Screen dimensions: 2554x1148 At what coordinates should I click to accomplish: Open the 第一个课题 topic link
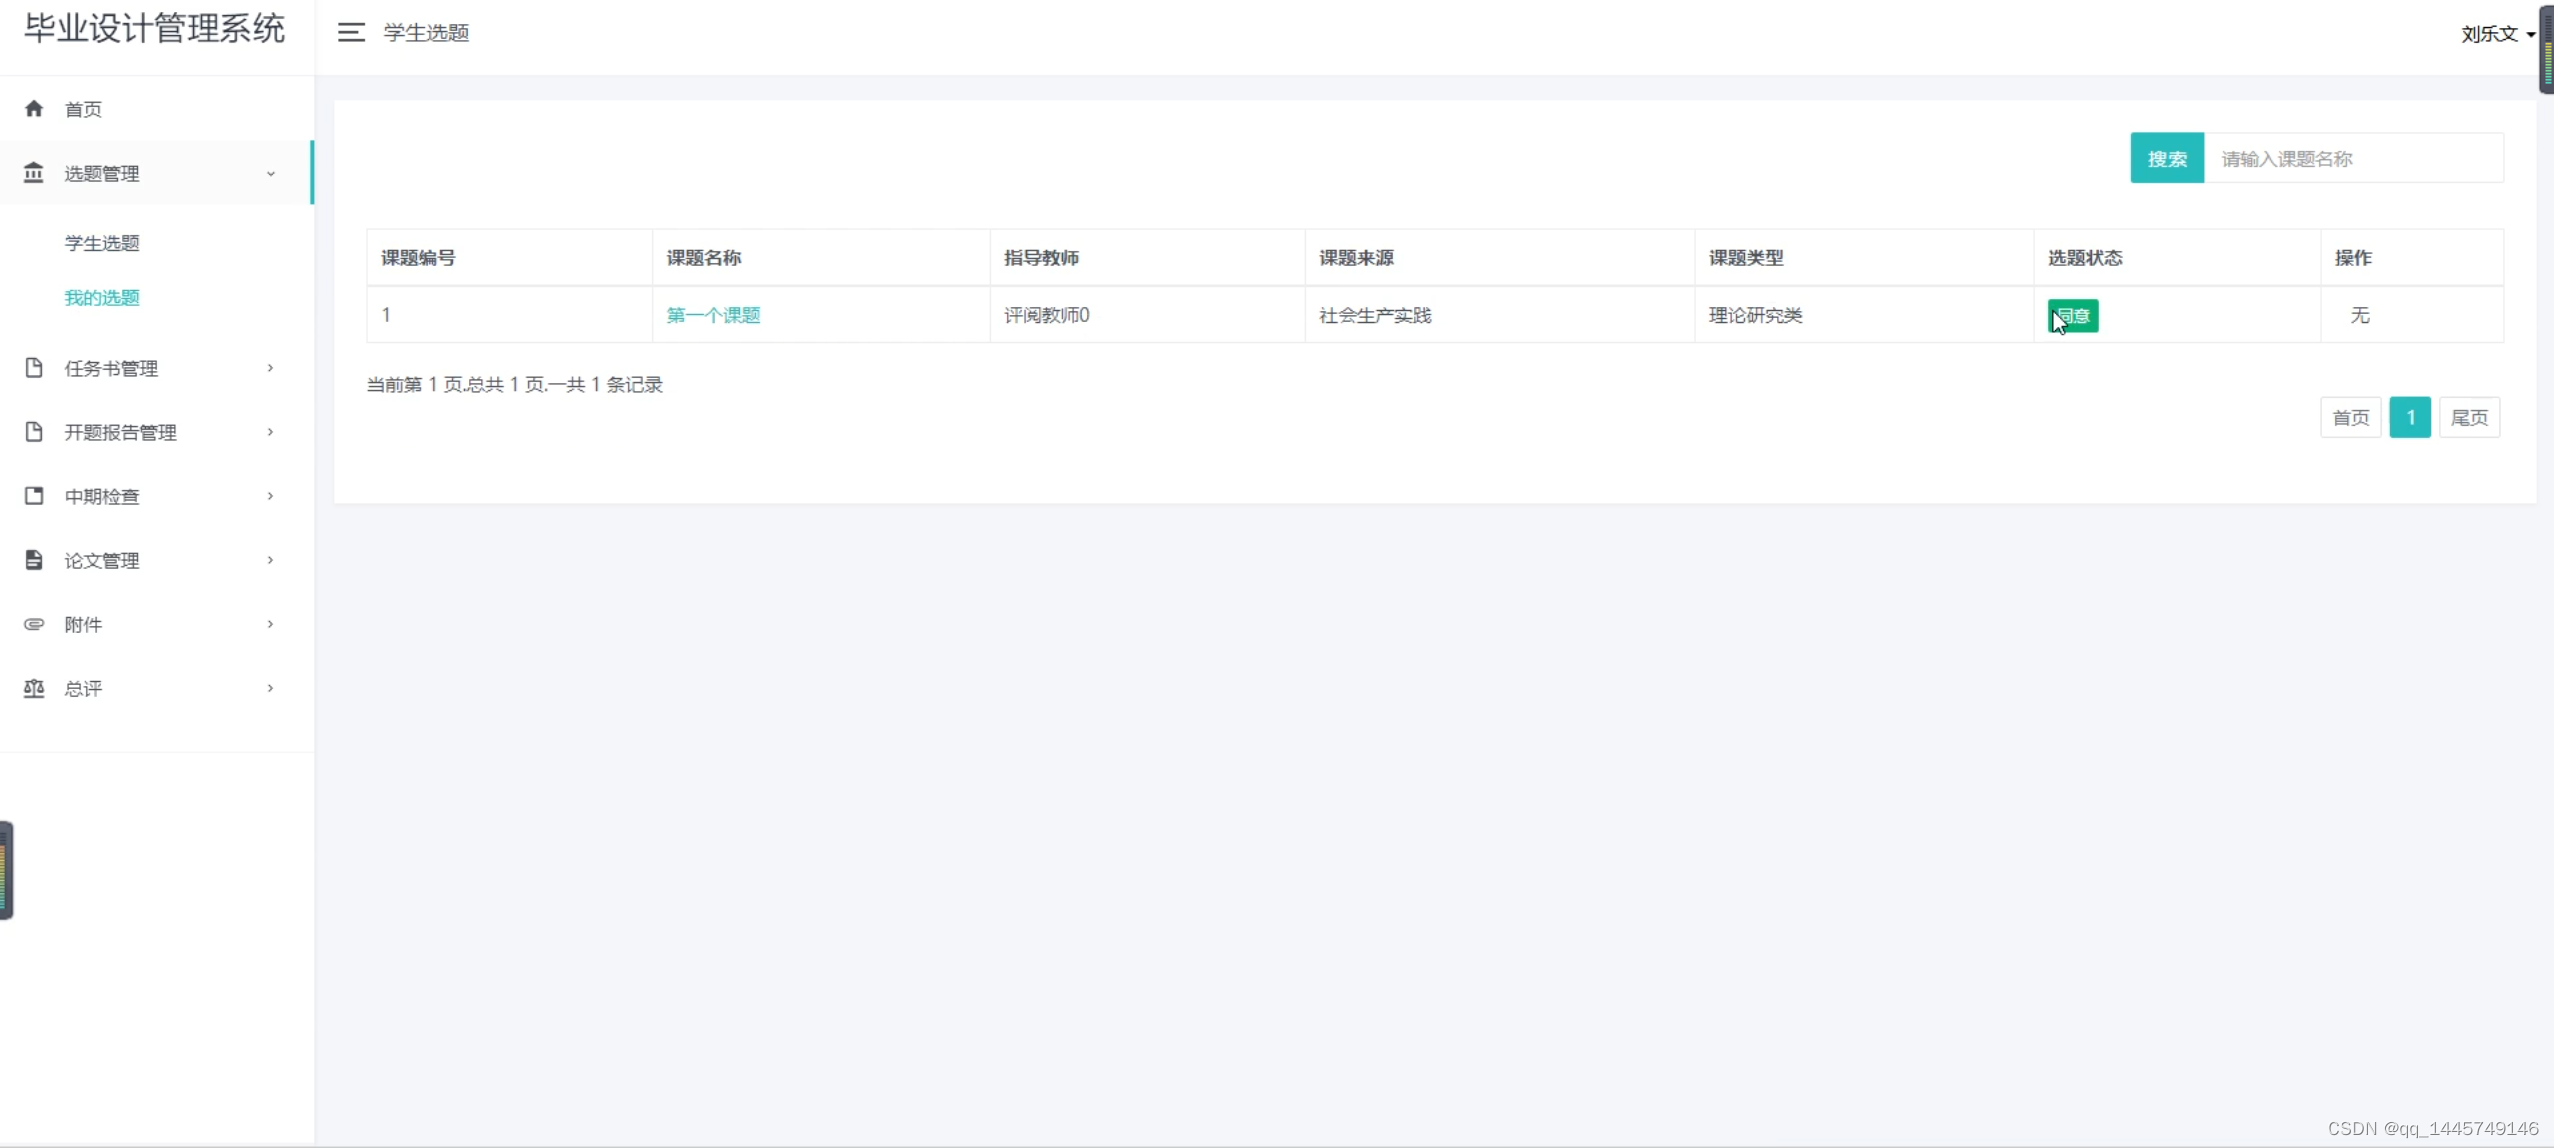713,315
